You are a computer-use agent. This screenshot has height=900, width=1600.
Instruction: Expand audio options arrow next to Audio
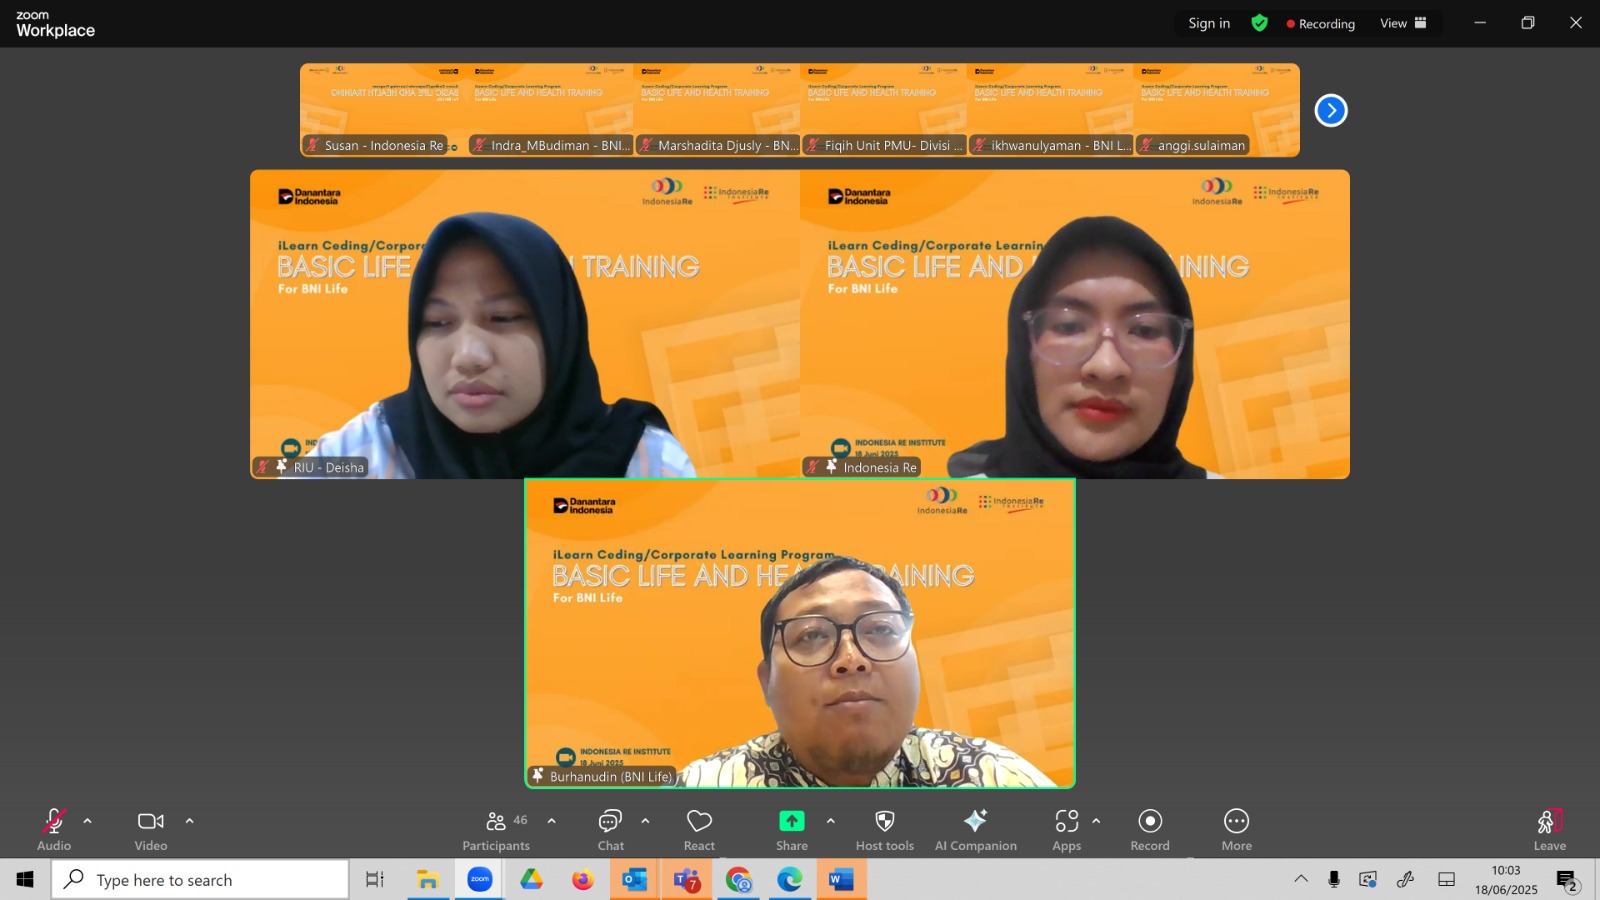pos(87,821)
